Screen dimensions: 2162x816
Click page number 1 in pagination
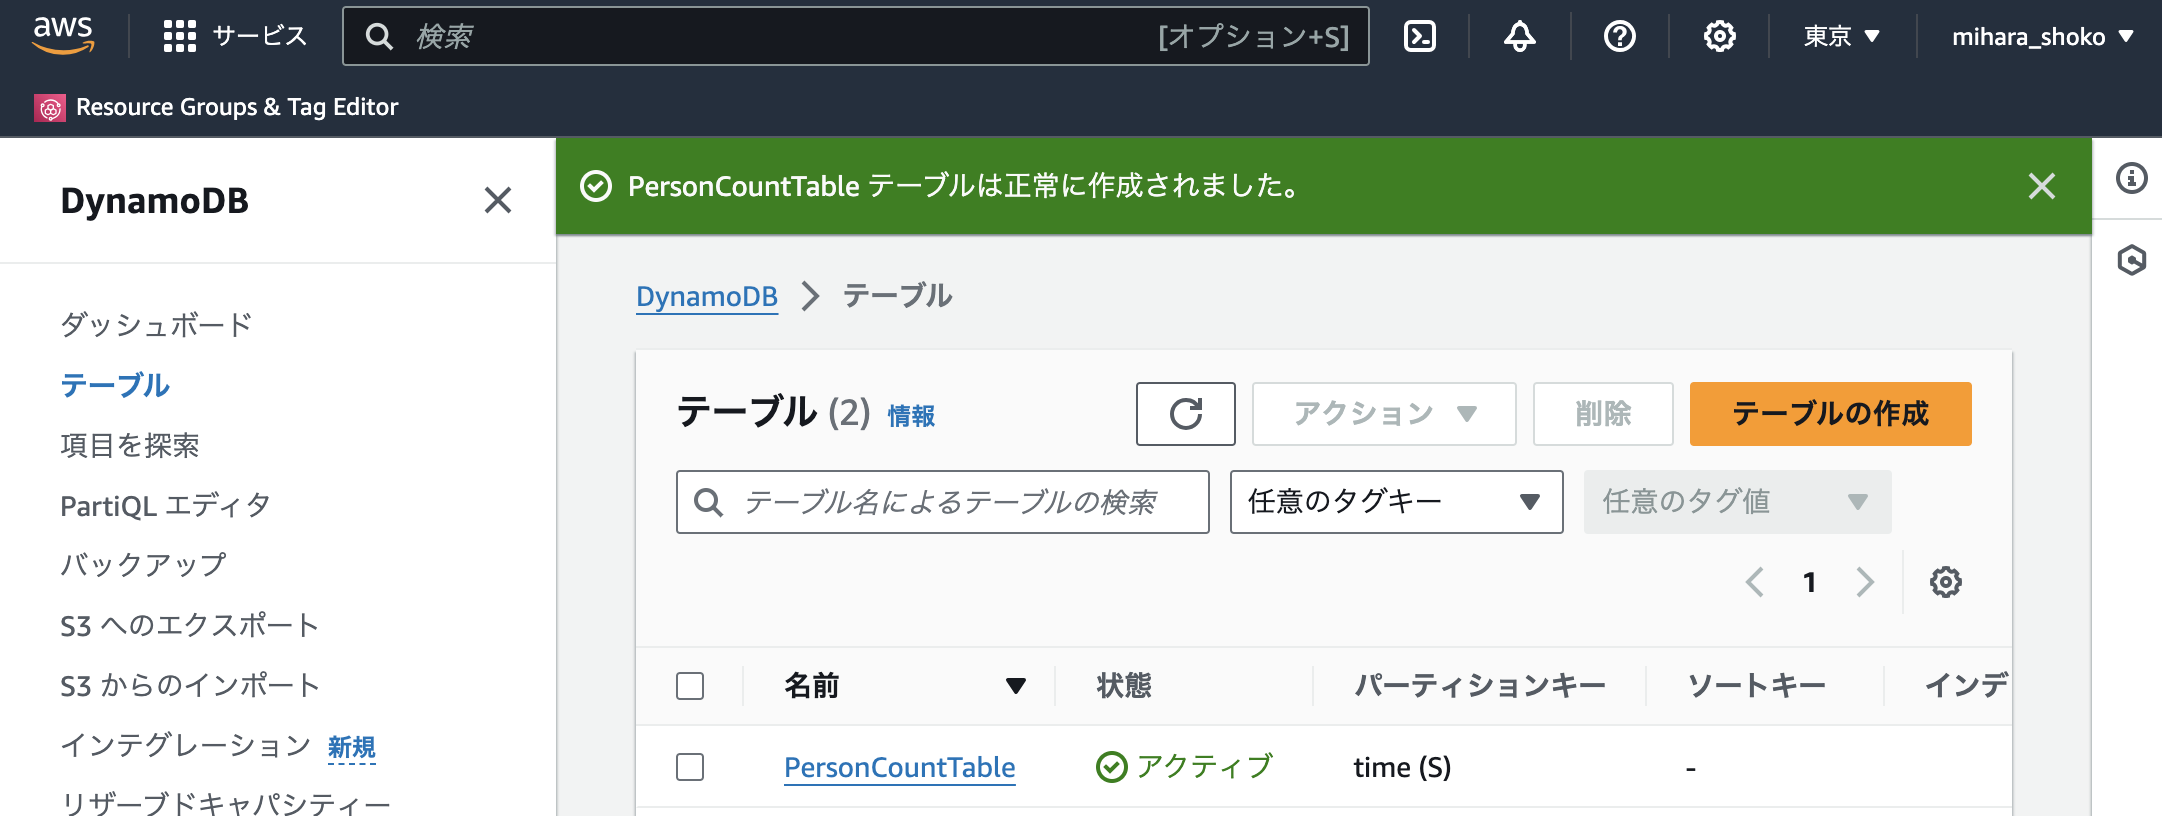[x=1809, y=582]
